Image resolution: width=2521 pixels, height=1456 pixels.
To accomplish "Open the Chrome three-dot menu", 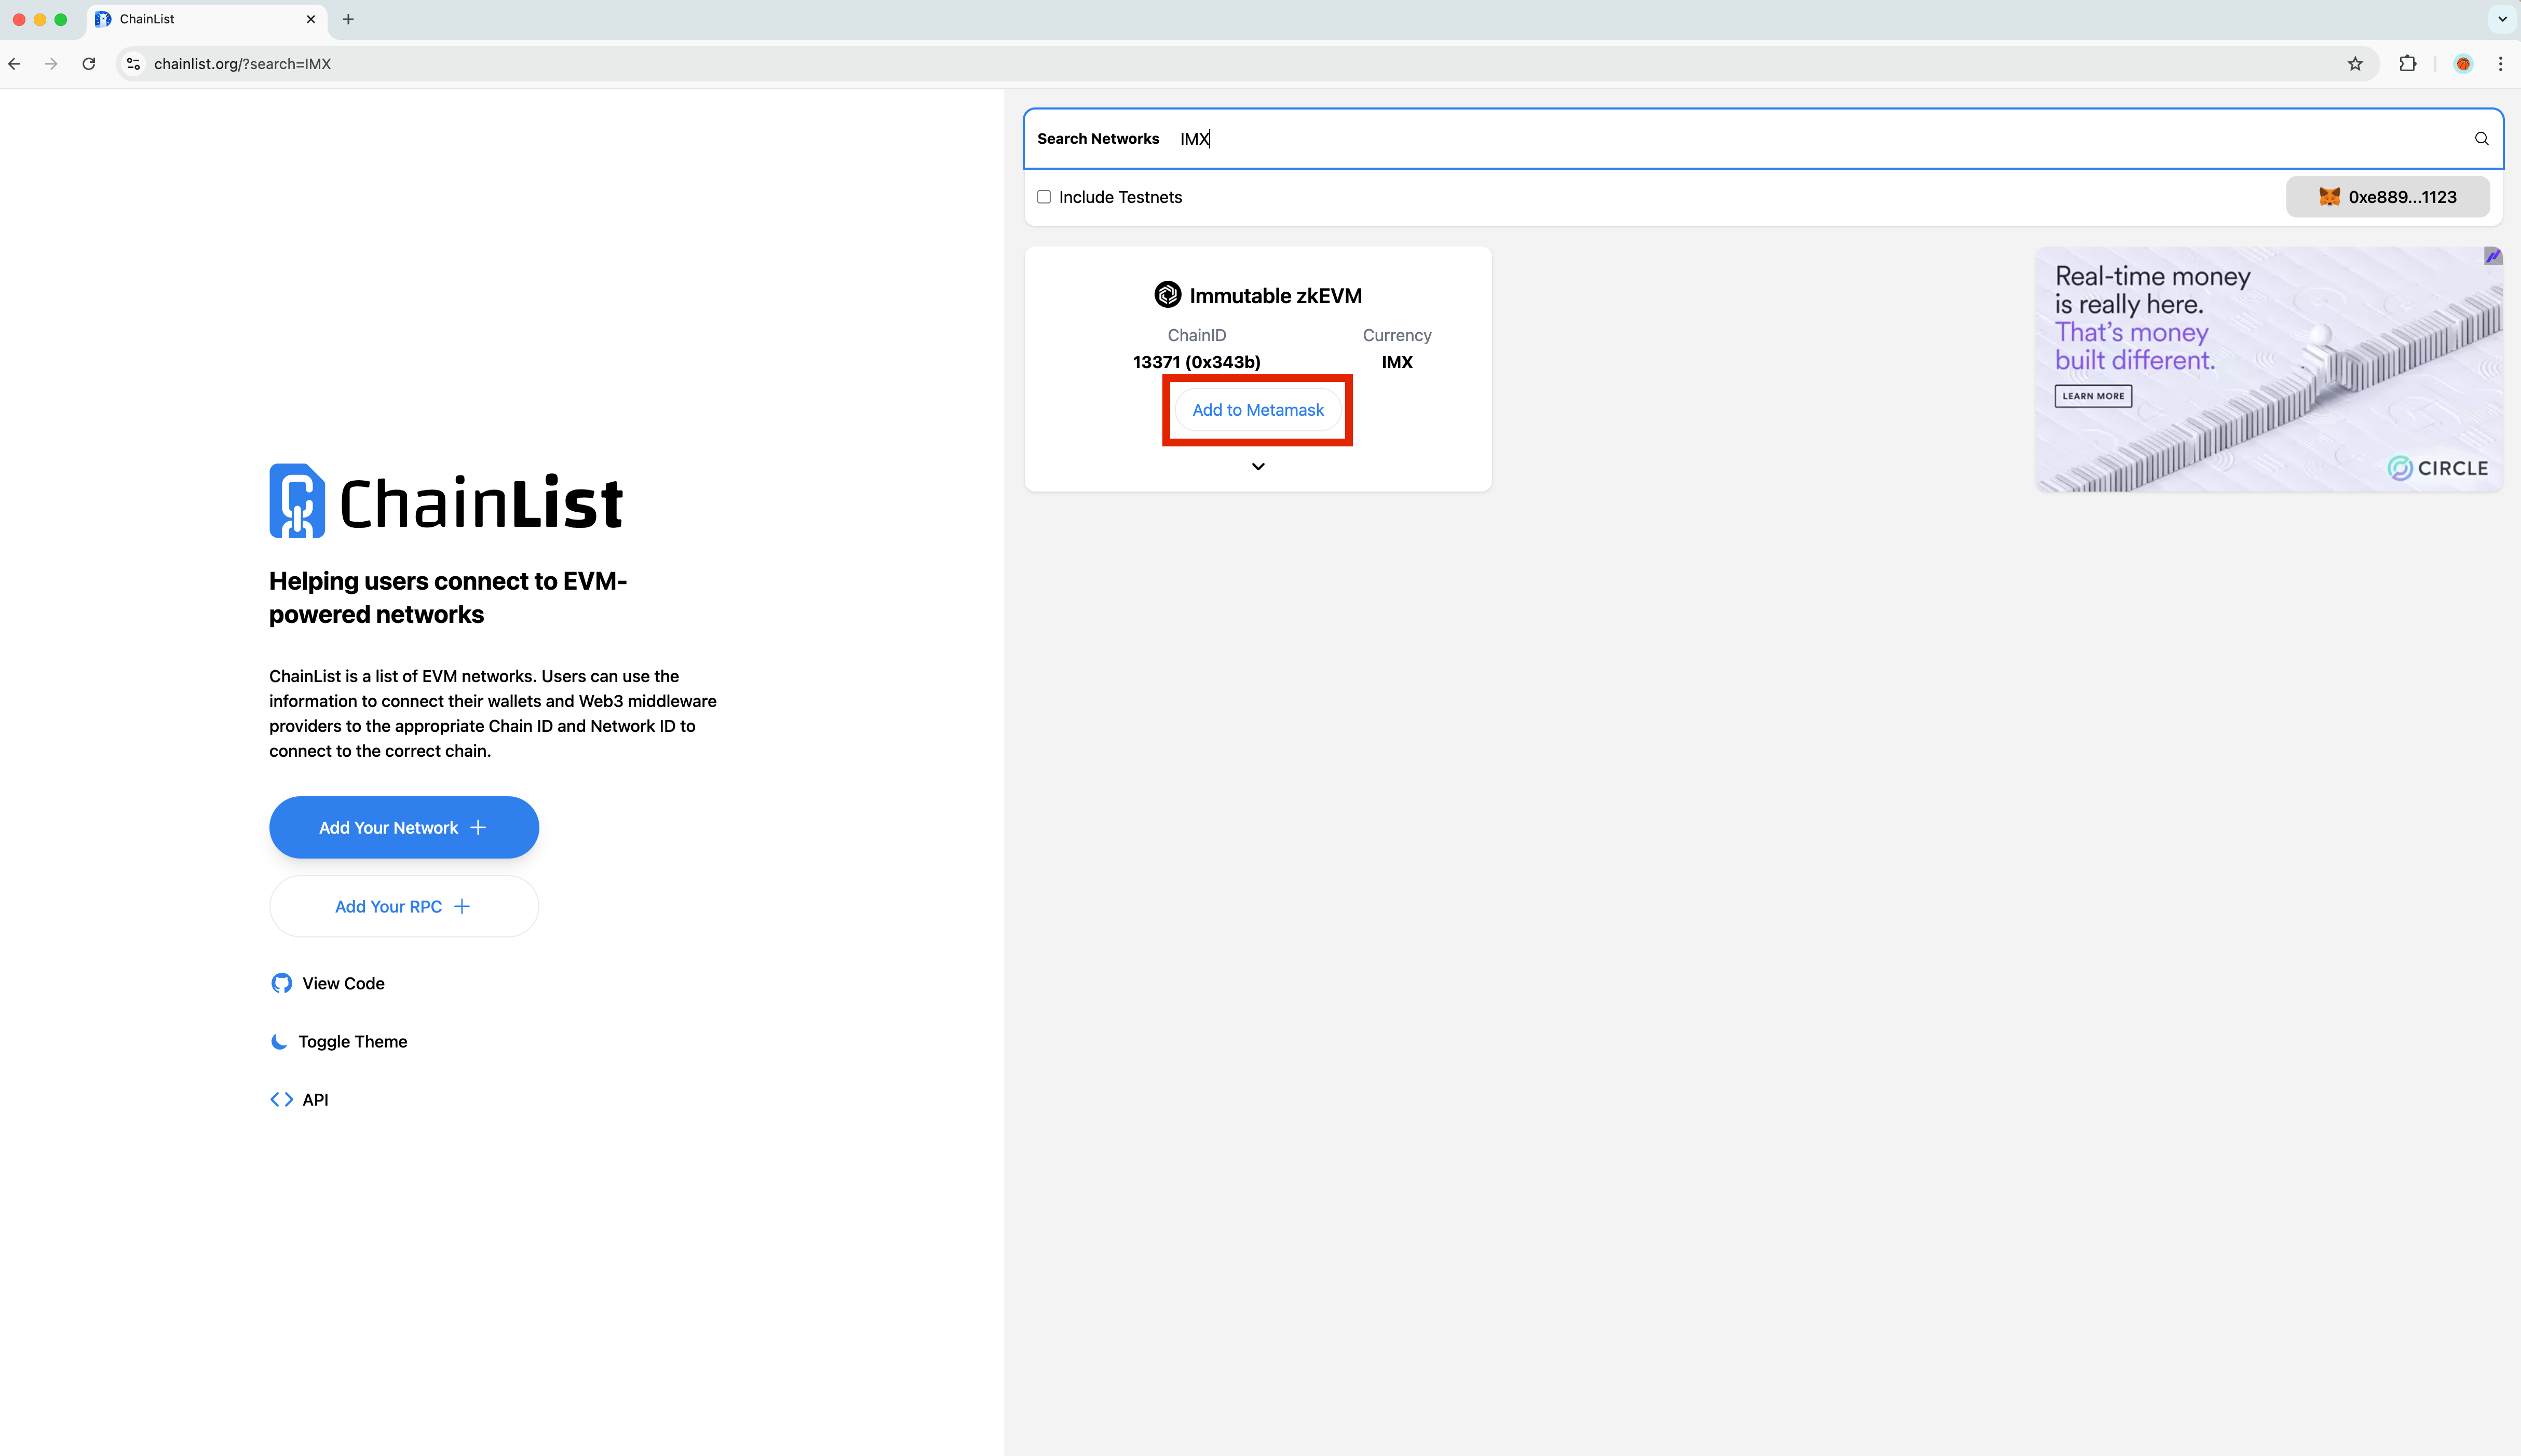I will pos(2500,64).
